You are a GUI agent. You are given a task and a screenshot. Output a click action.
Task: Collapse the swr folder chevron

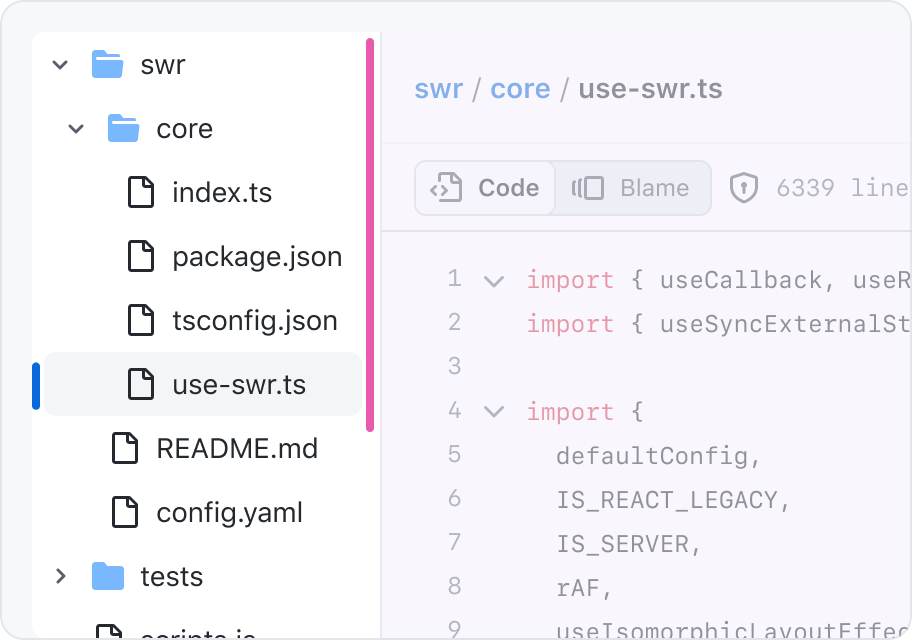click(60, 65)
